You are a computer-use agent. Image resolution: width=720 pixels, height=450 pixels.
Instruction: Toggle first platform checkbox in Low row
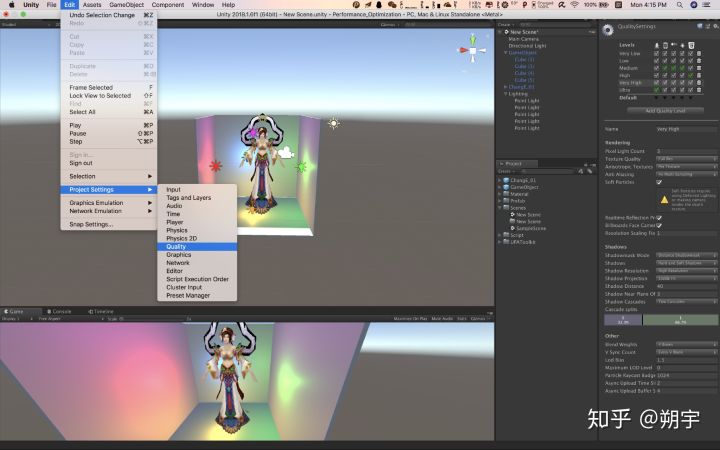pyautogui.click(x=657, y=61)
